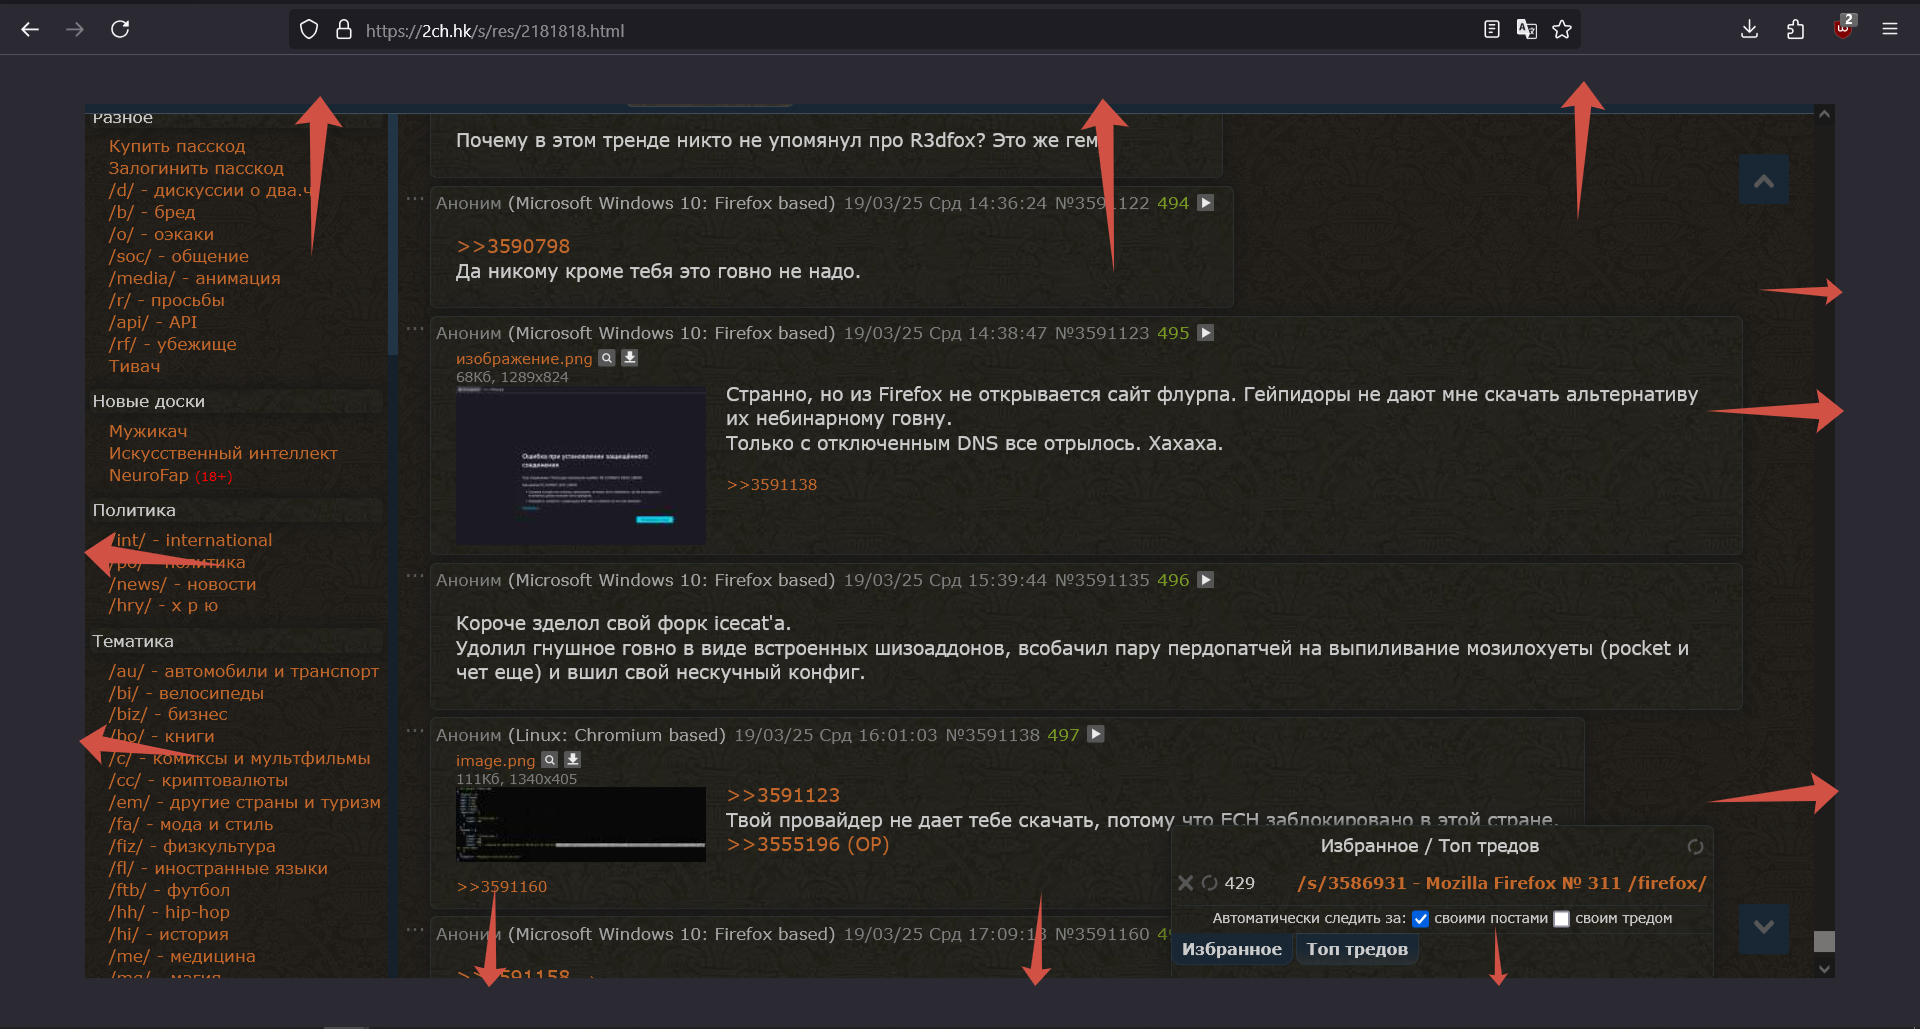1920x1029 pixels.
Task: Translate this page via address bar icon
Action: click(1527, 30)
